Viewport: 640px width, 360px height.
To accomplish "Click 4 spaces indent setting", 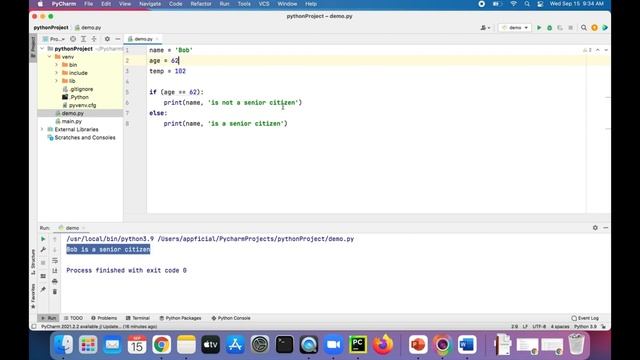I will [x=560, y=327].
